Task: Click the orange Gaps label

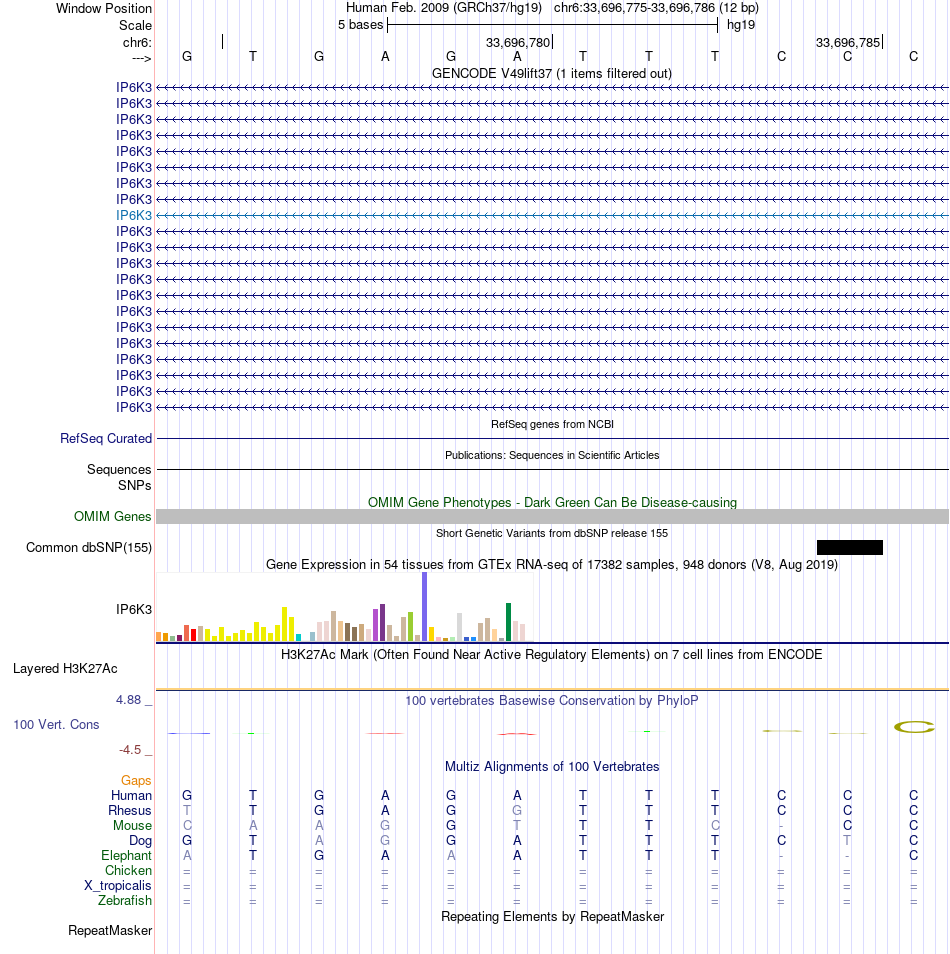Action: [136, 781]
